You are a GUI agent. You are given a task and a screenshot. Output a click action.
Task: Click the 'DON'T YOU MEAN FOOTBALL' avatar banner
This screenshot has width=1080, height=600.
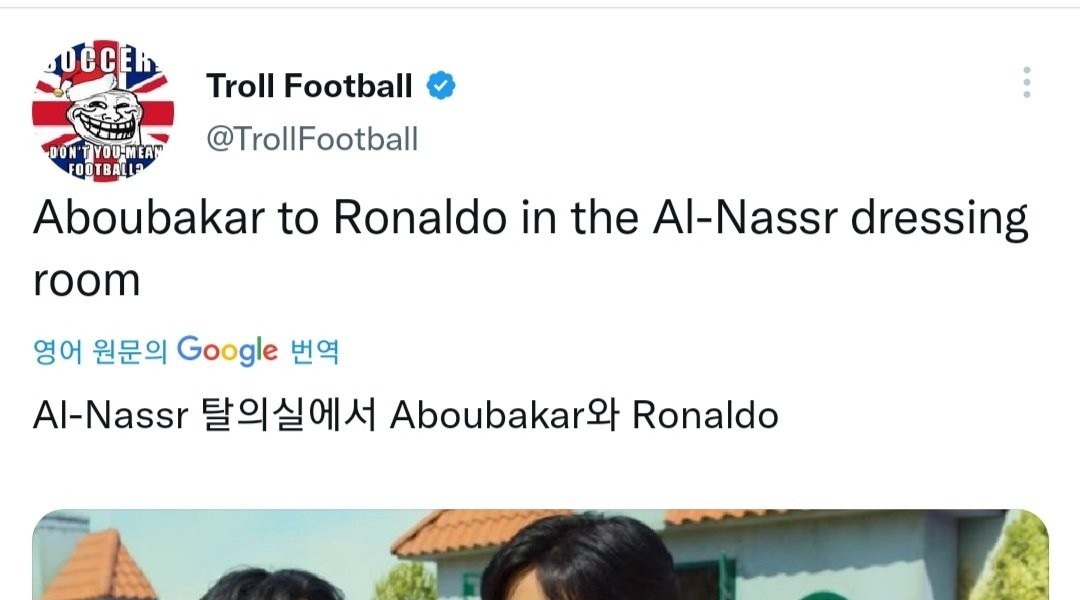(103, 158)
